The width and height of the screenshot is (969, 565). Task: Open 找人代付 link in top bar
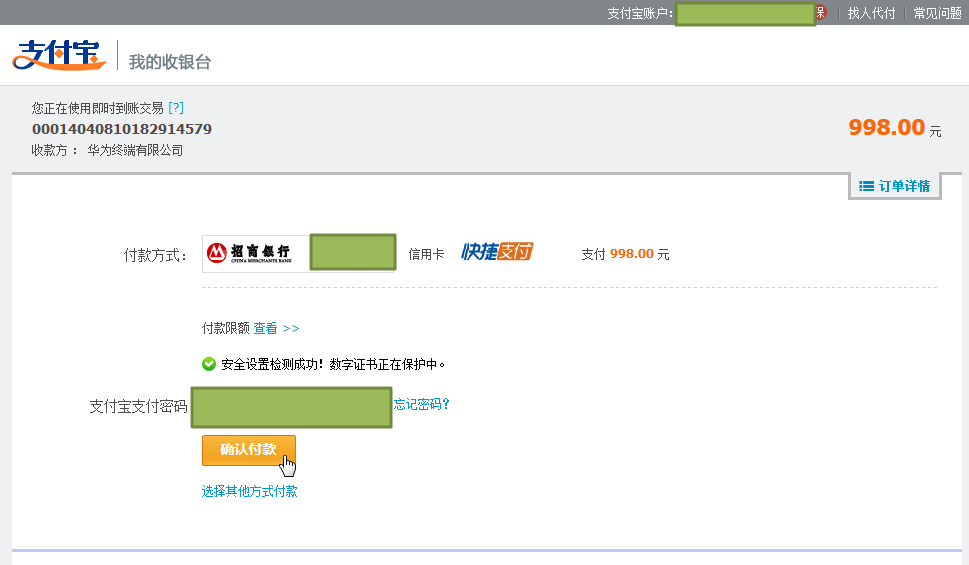point(871,13)
